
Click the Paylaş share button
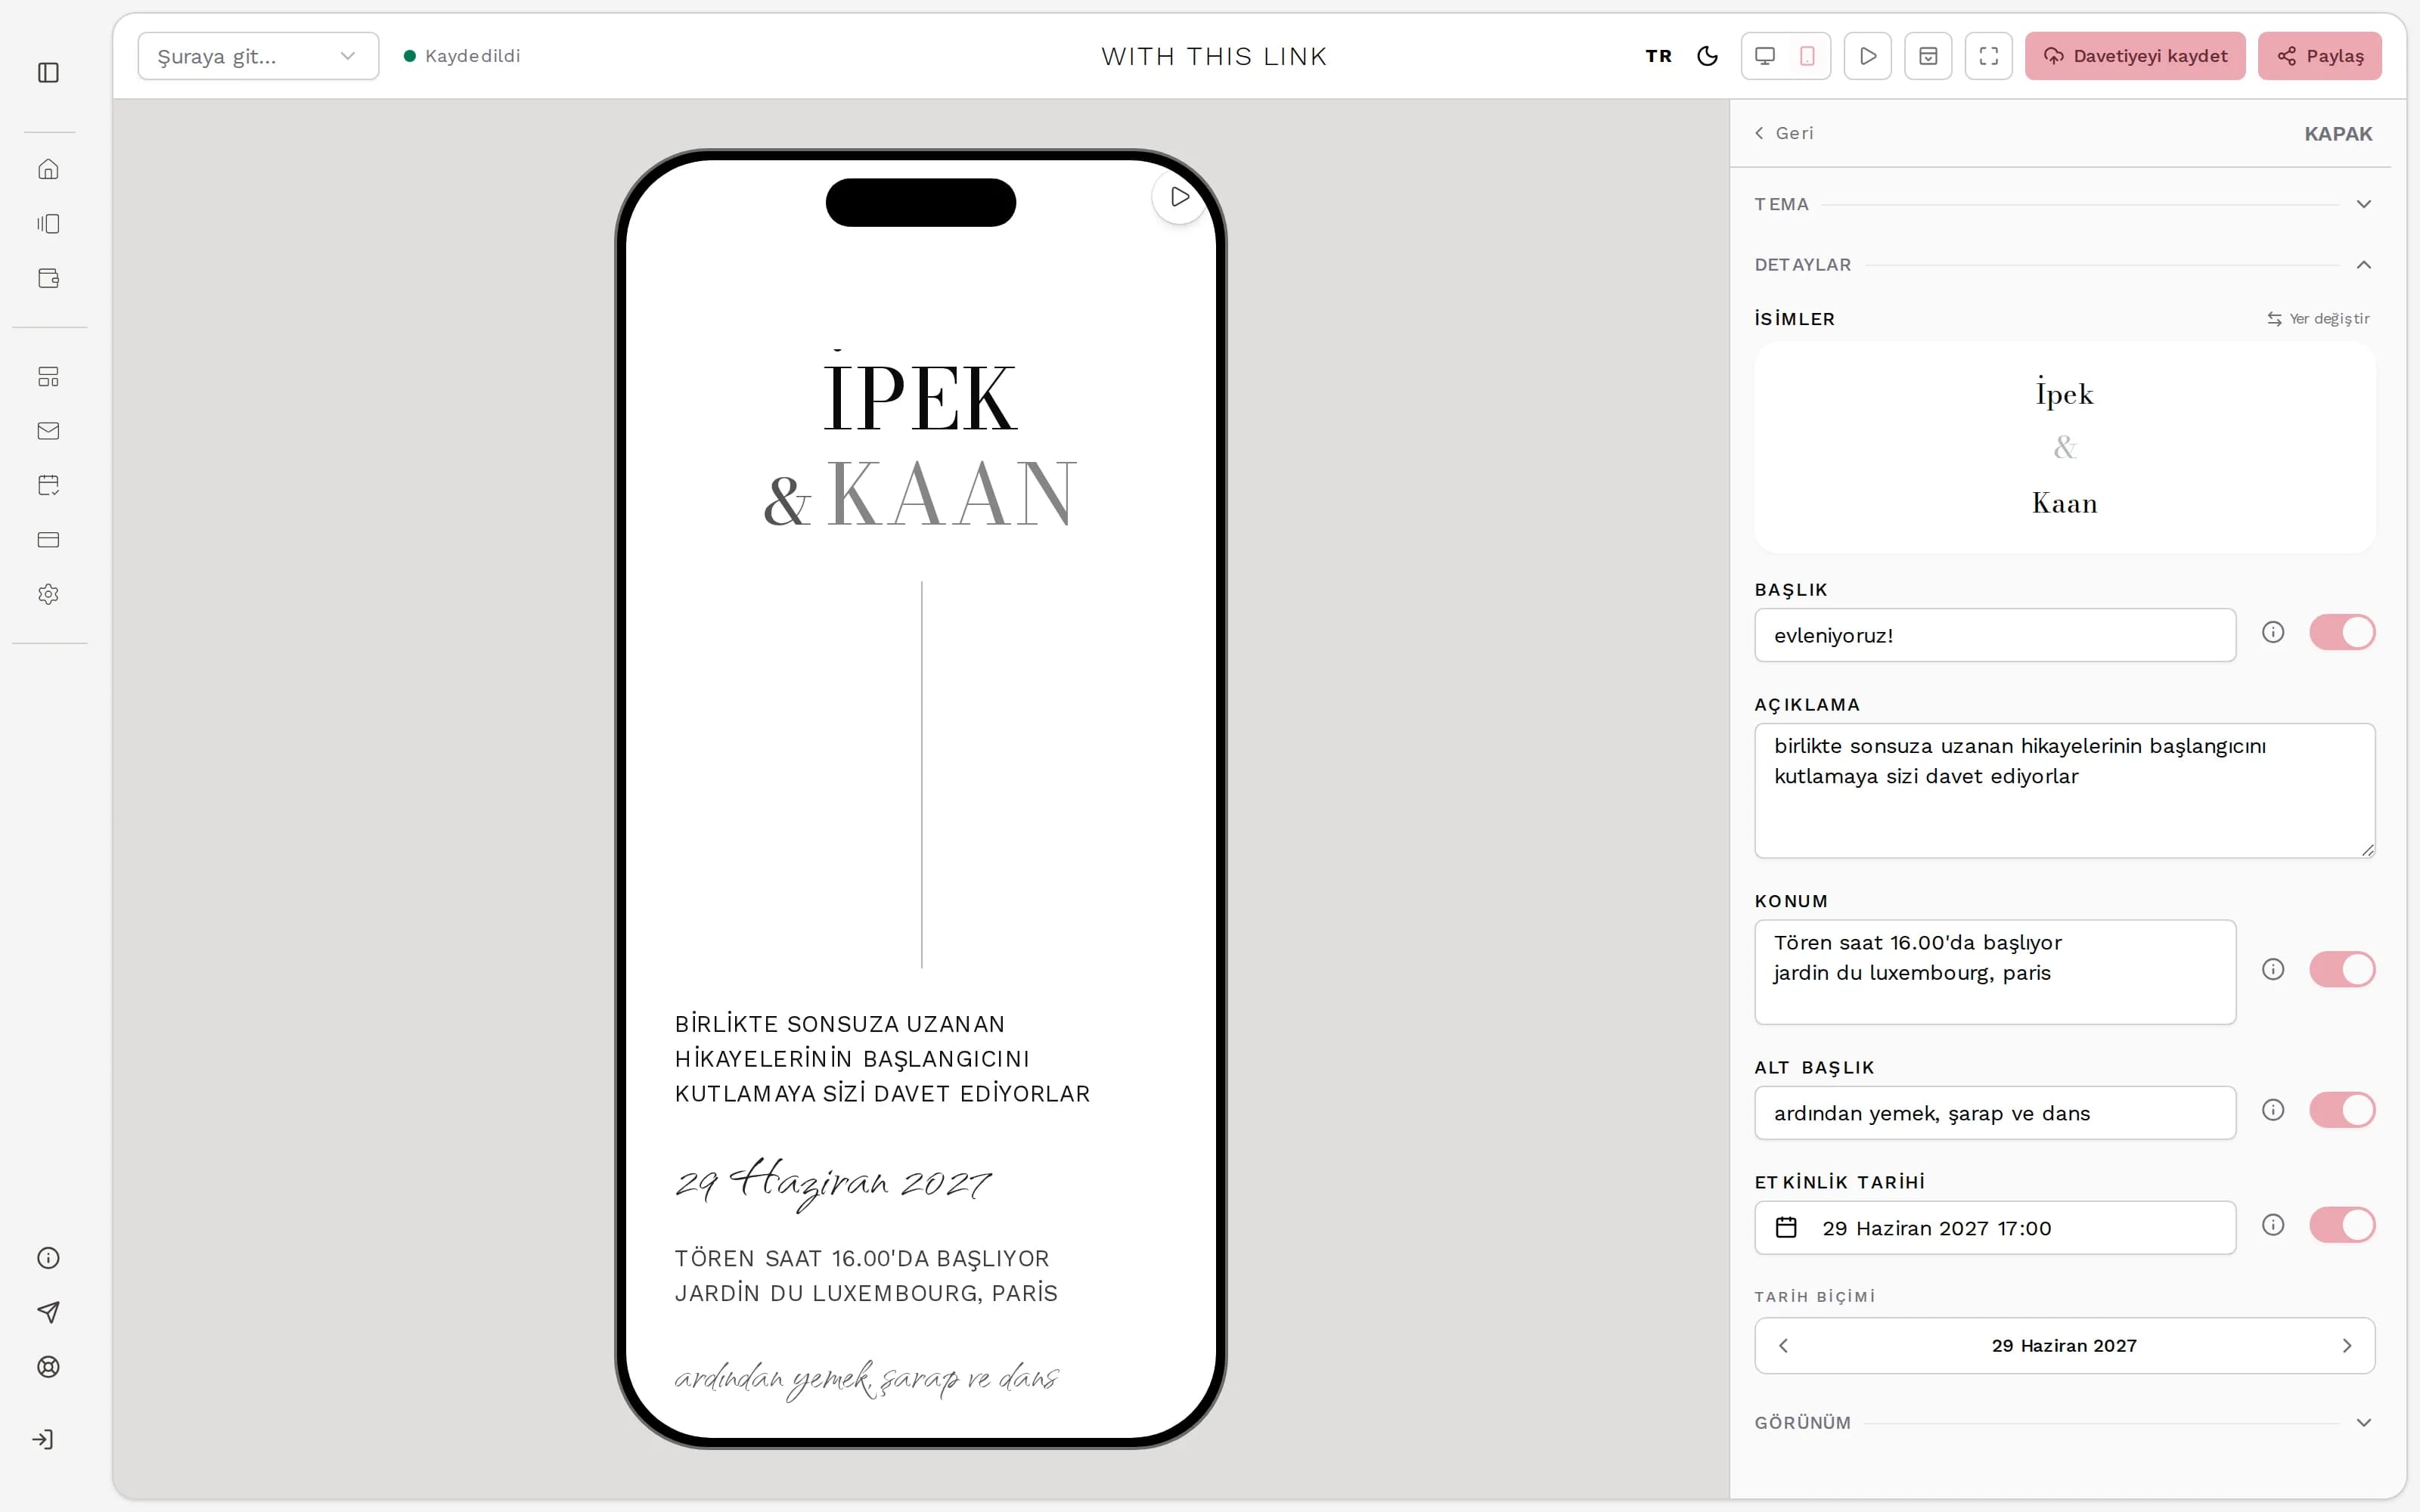coord(2319,56)
